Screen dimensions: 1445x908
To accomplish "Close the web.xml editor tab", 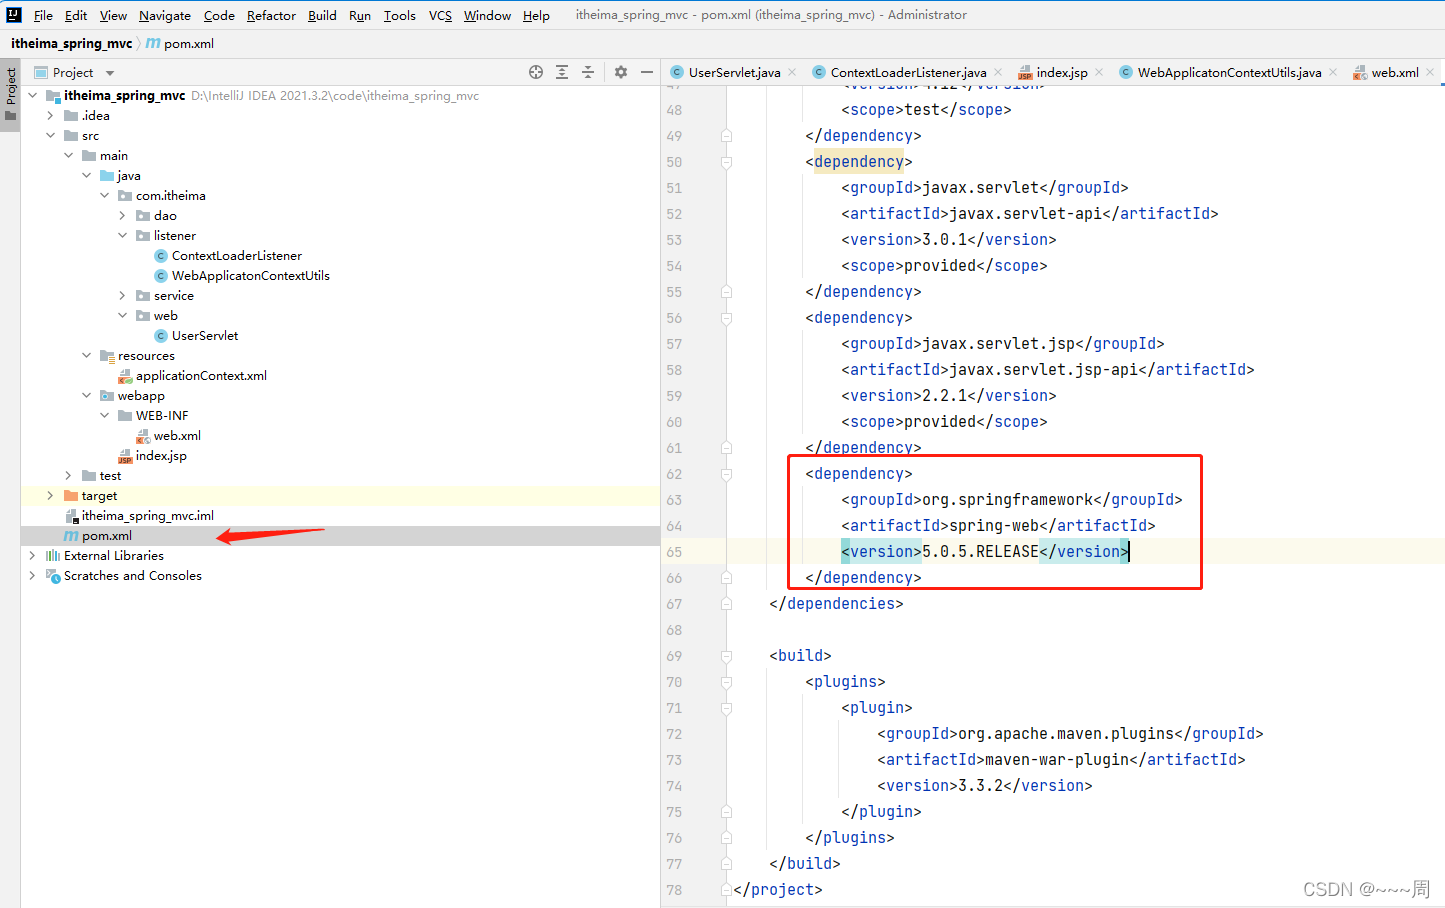I will click(x=1430, y=72).
